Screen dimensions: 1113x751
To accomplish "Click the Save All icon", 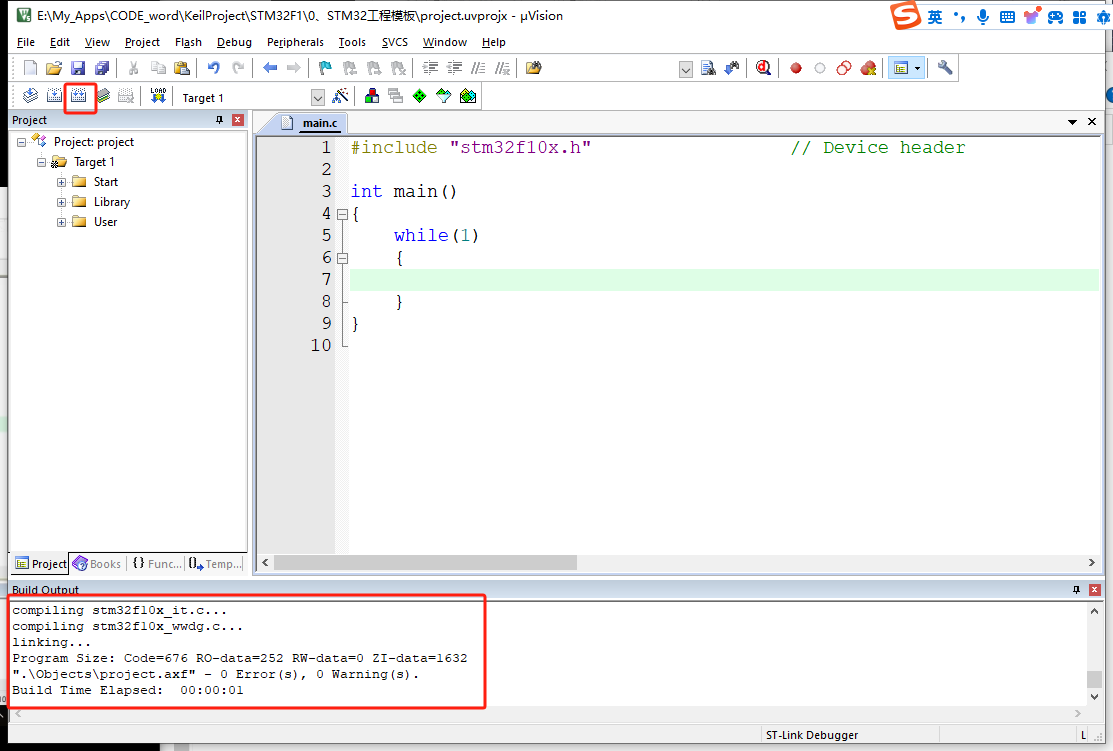I will [102, 68].
